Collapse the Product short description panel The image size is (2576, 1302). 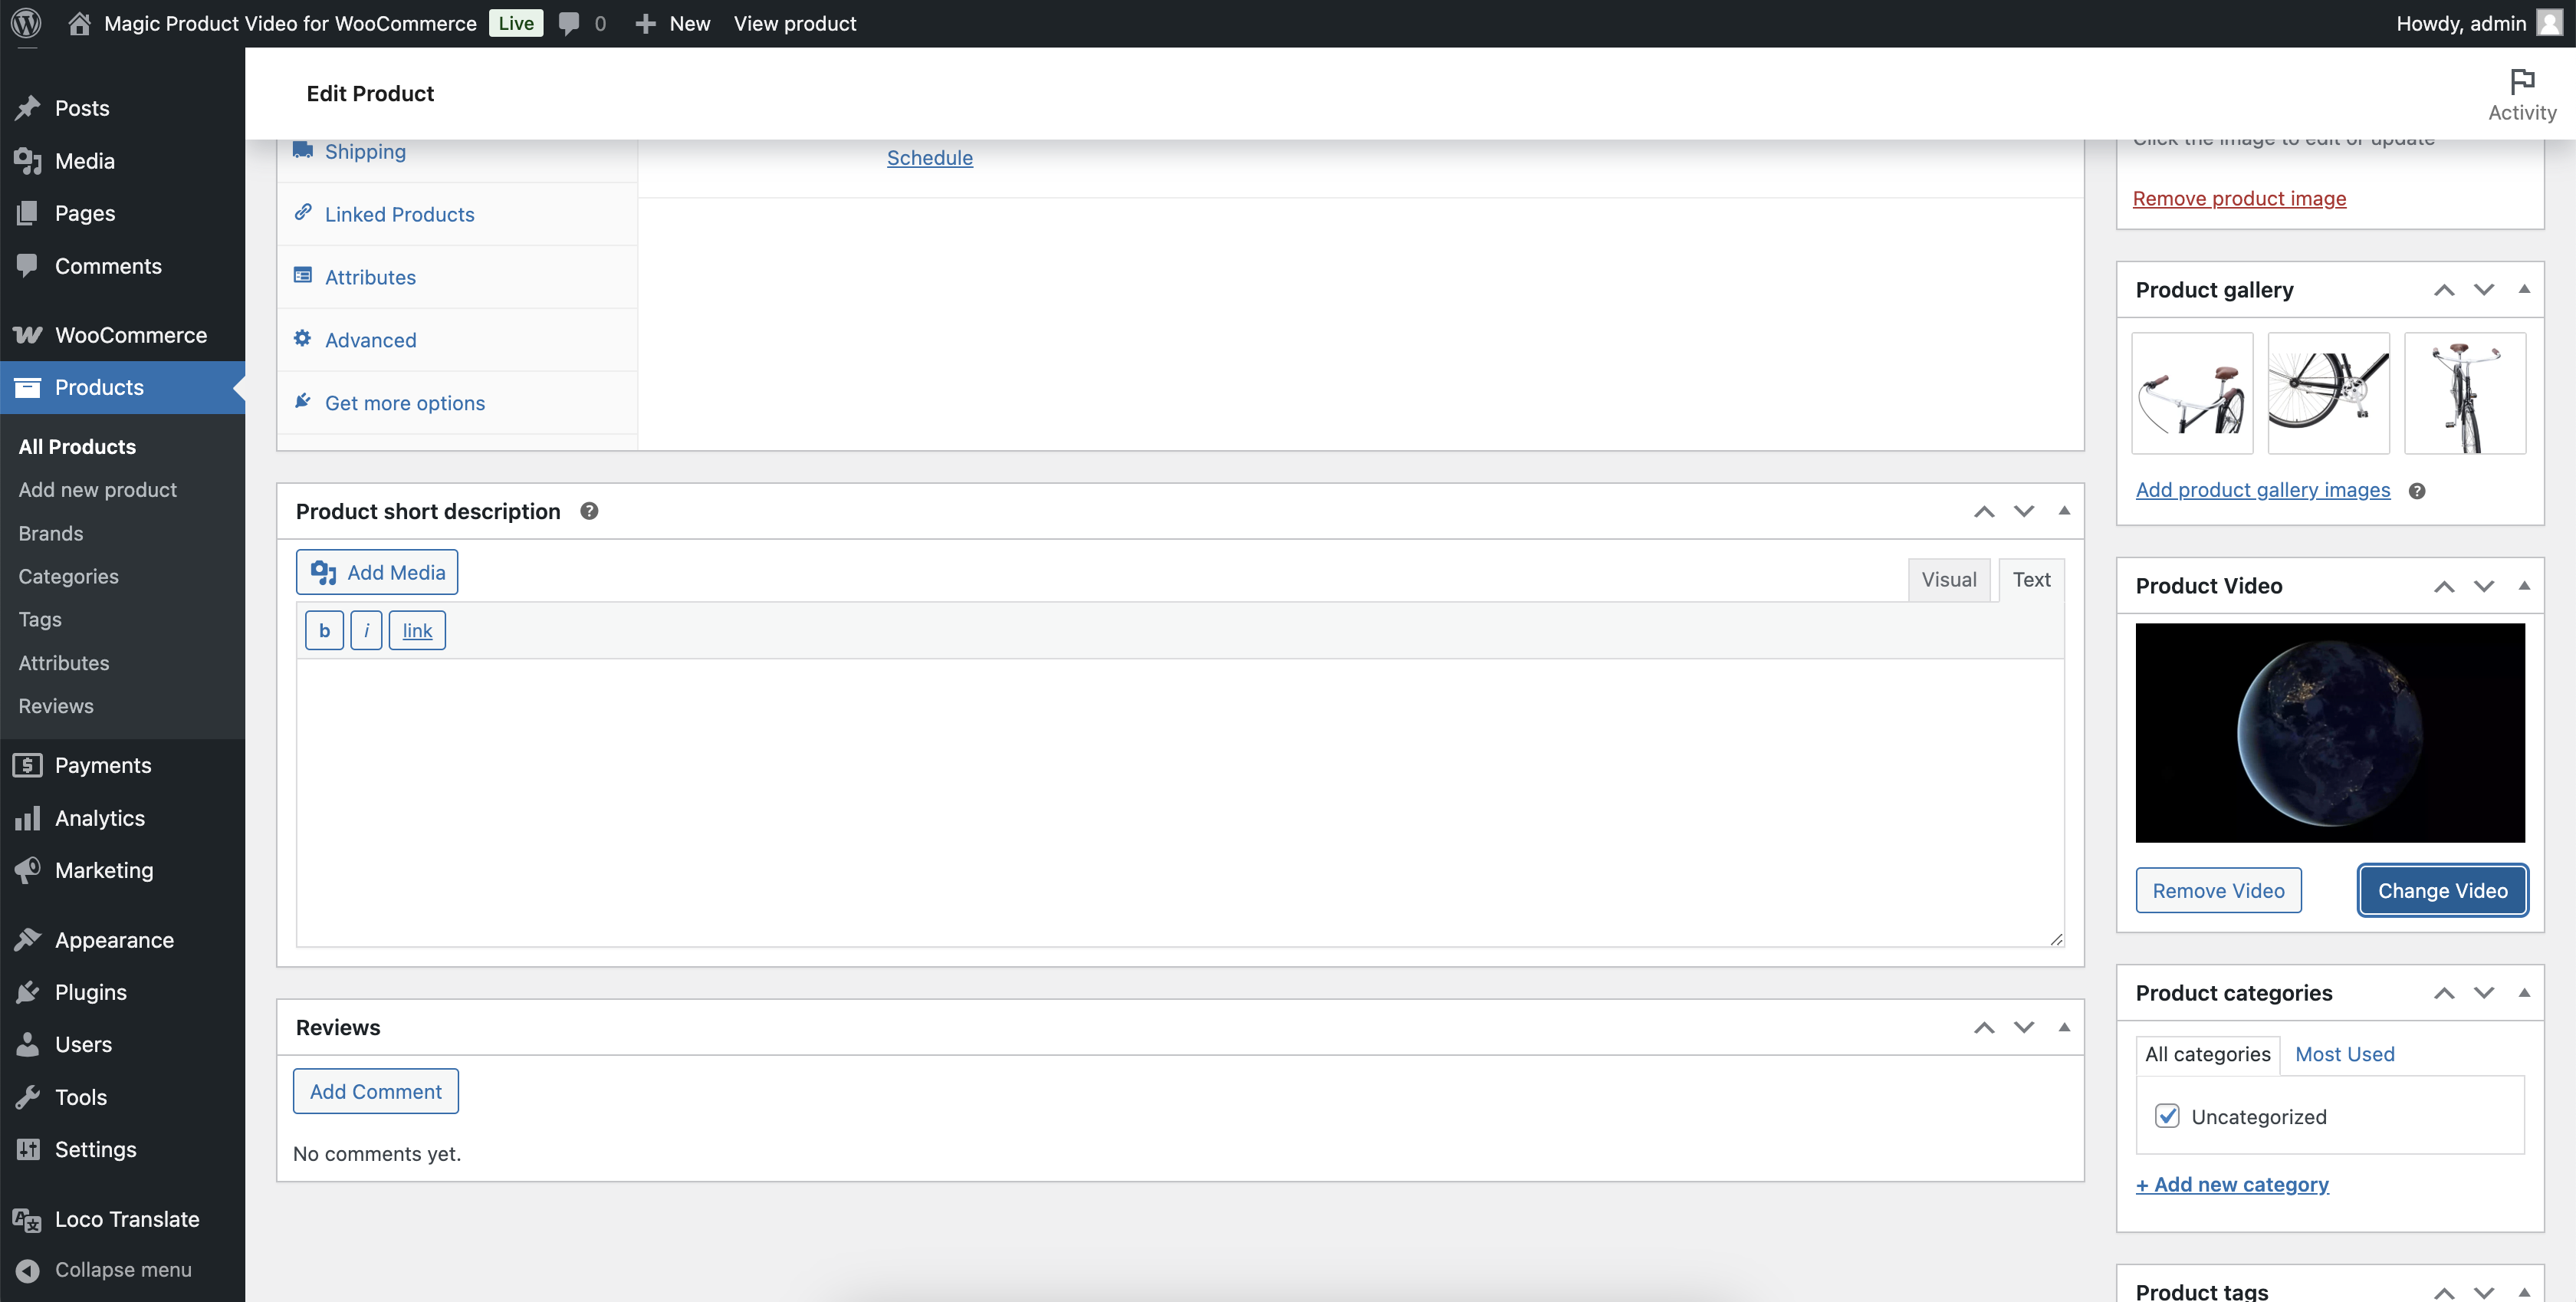click(2064, 511)
